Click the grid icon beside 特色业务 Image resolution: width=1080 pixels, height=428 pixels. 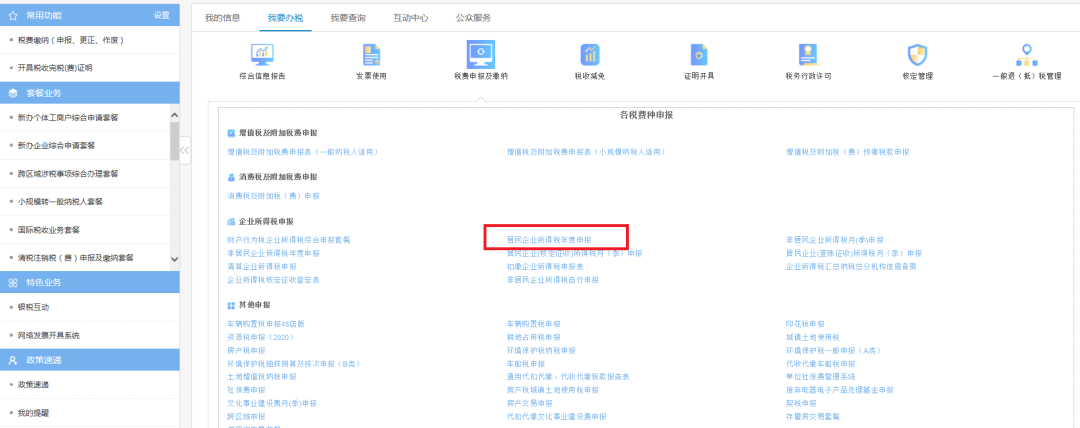(x=13, y=283)
